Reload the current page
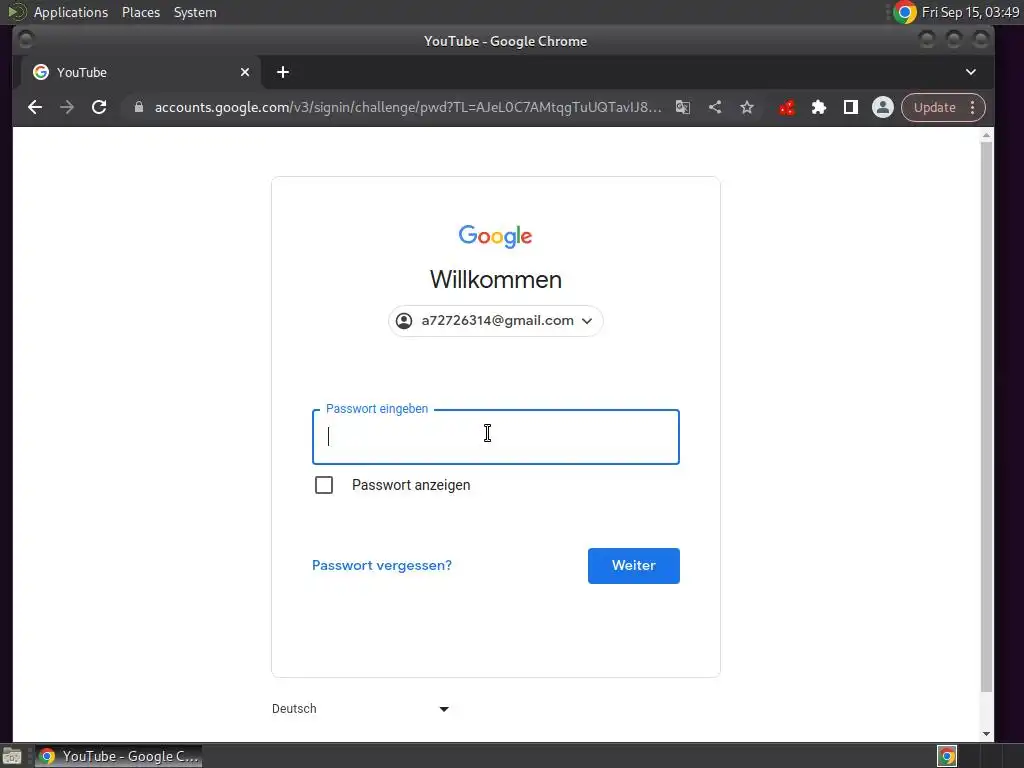Viewport: 1024px width, 768px height. (x=99, y=107)
